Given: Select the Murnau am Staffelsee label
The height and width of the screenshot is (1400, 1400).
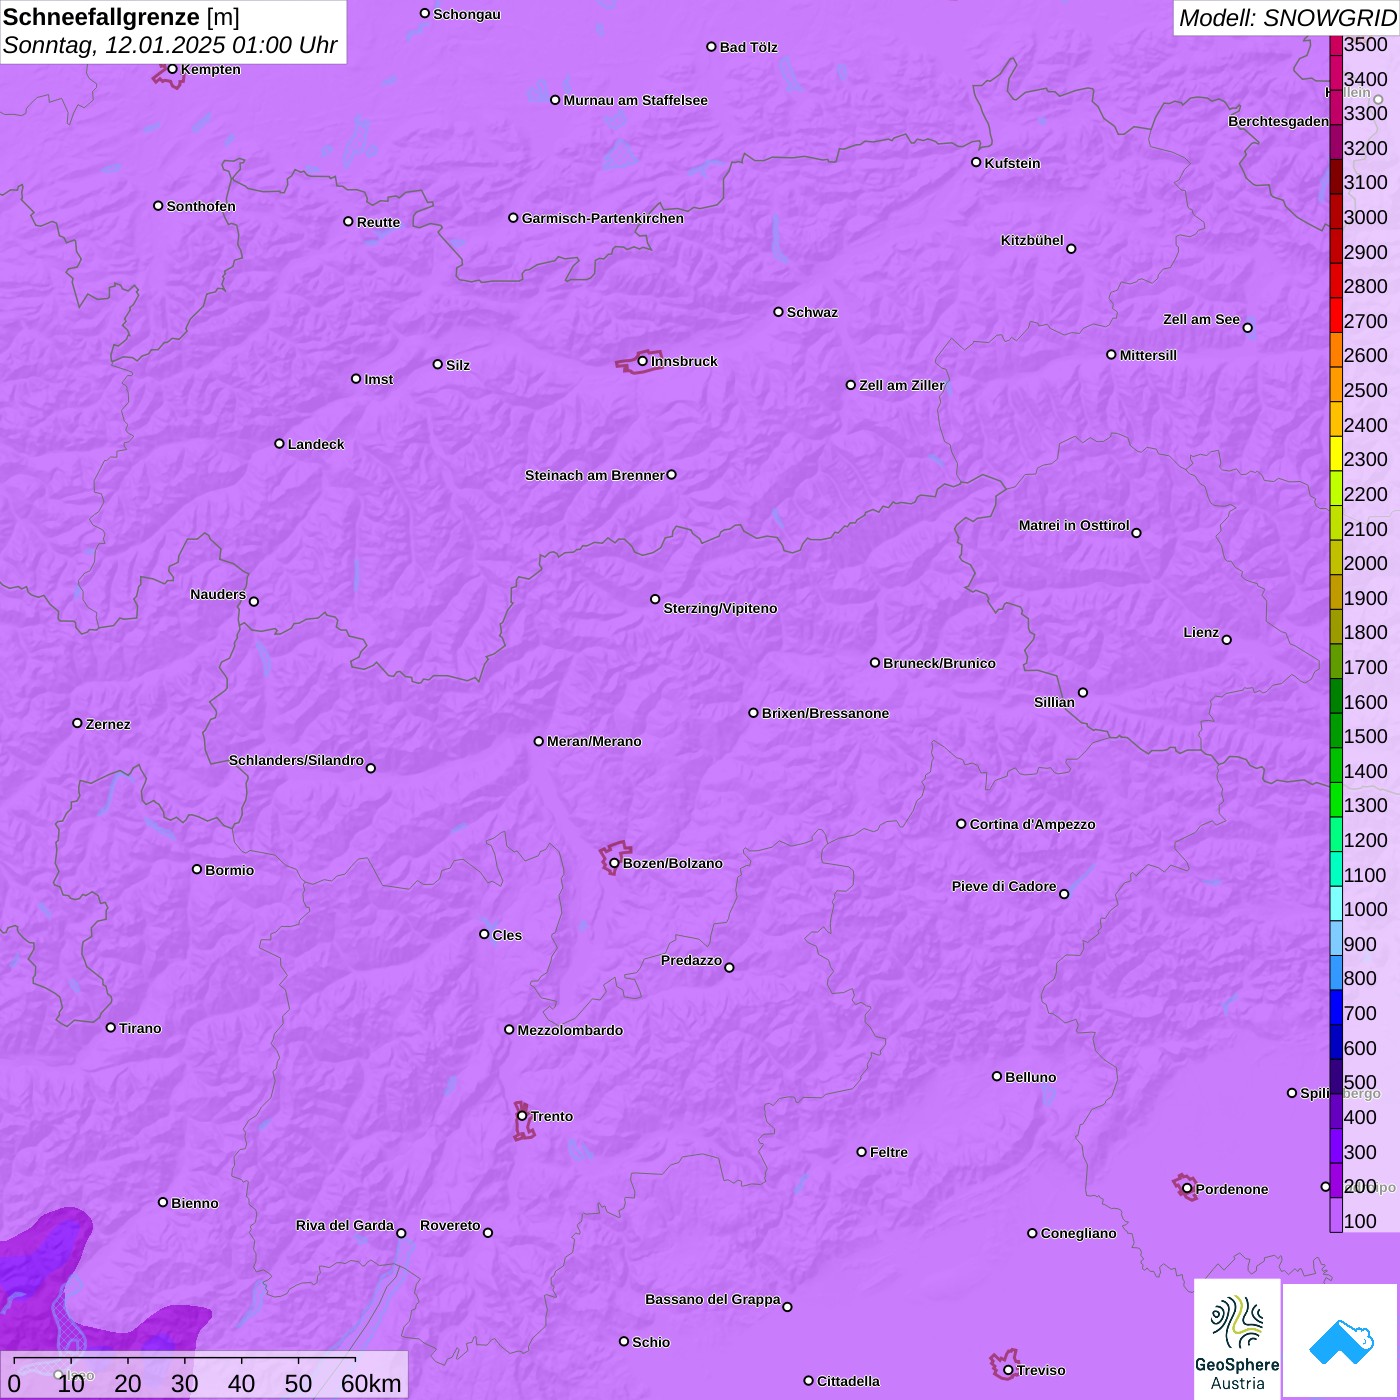Looking at the screenshot, I should tap(636, 100).
